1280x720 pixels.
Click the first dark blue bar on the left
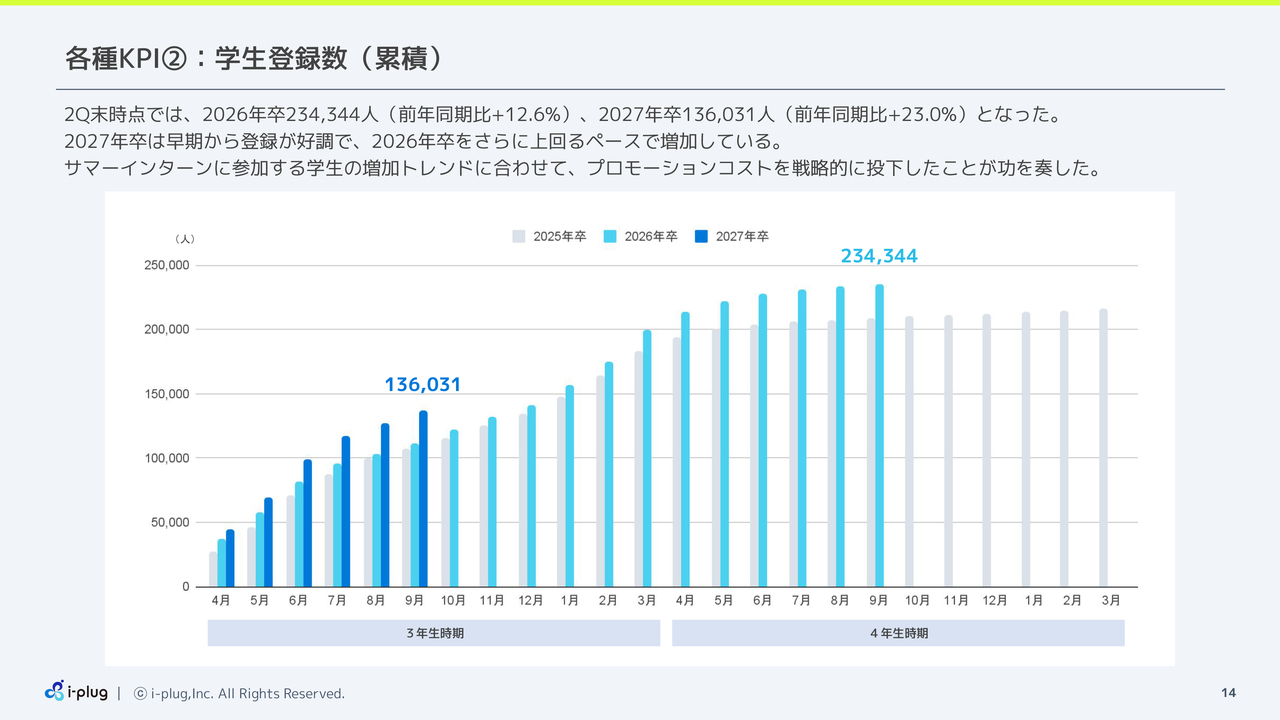click(230, 559)
